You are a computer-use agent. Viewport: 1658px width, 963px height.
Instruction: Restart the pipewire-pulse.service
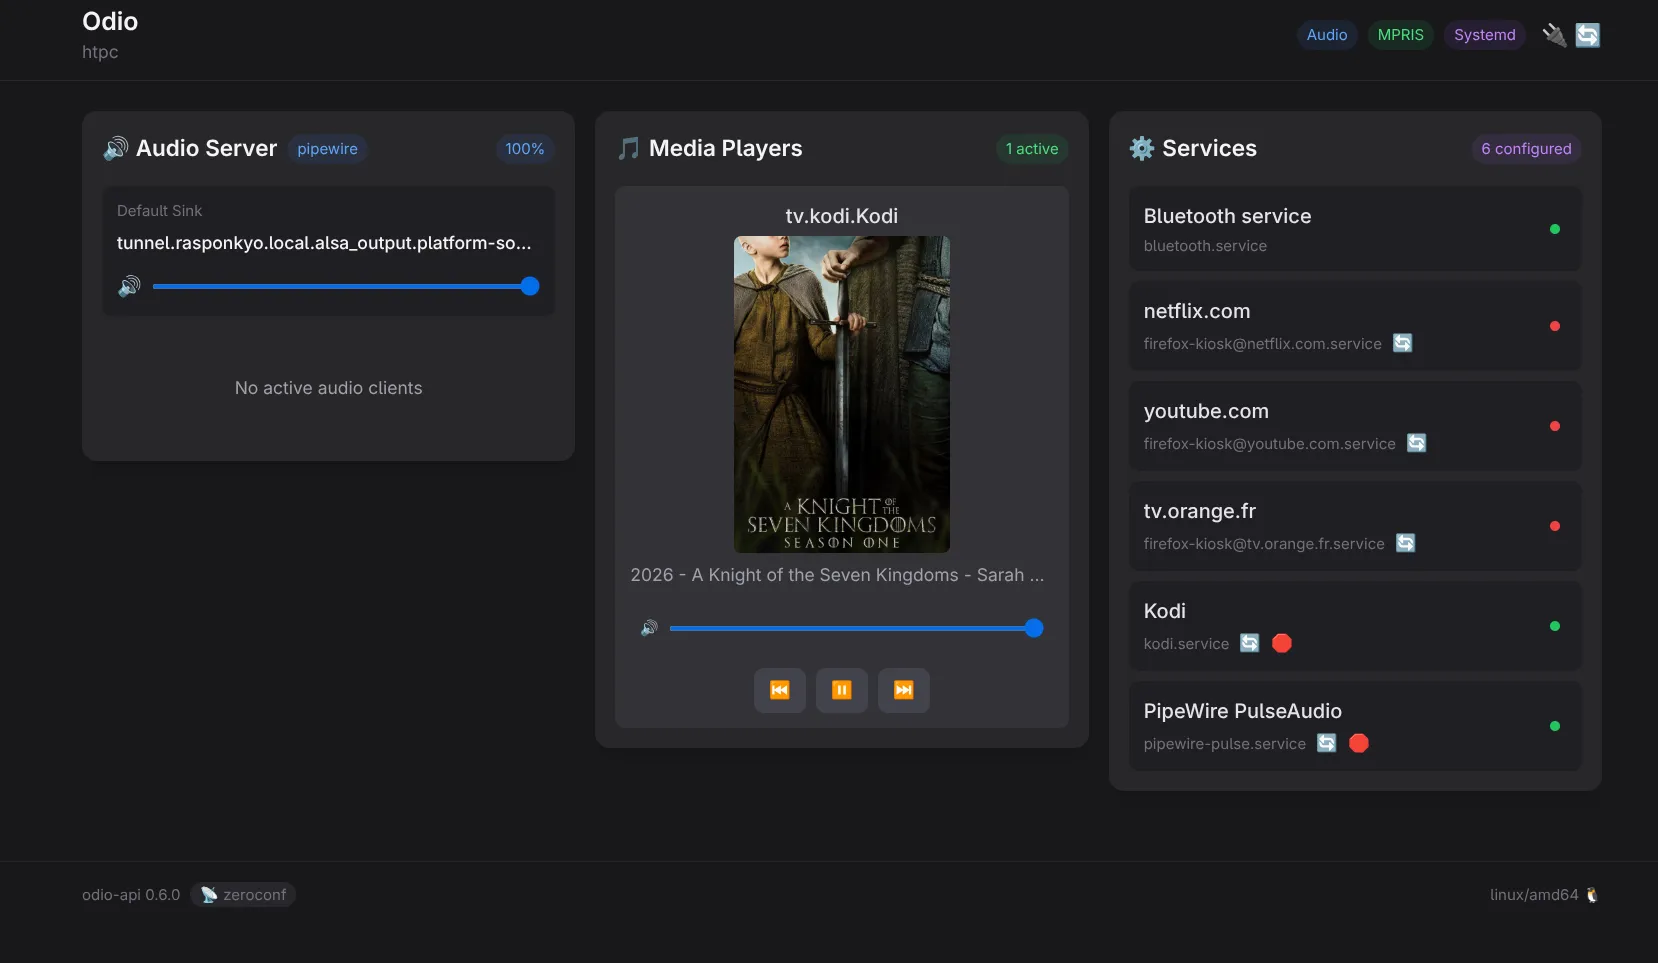tap(1325, 743)
